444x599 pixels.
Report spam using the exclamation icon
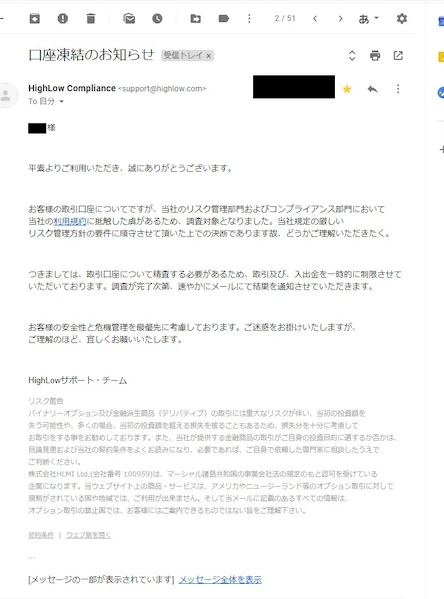tap(63, 18)
